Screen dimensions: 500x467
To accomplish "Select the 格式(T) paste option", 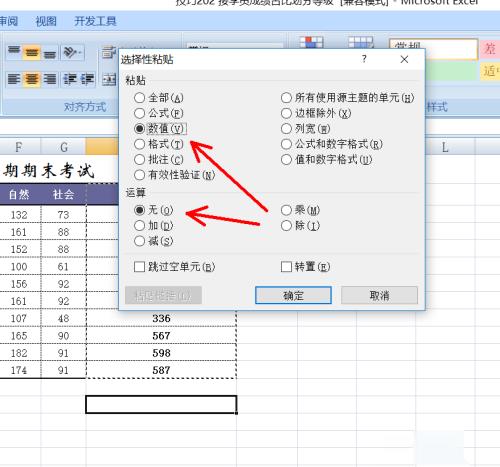I will tap(159, 144).
